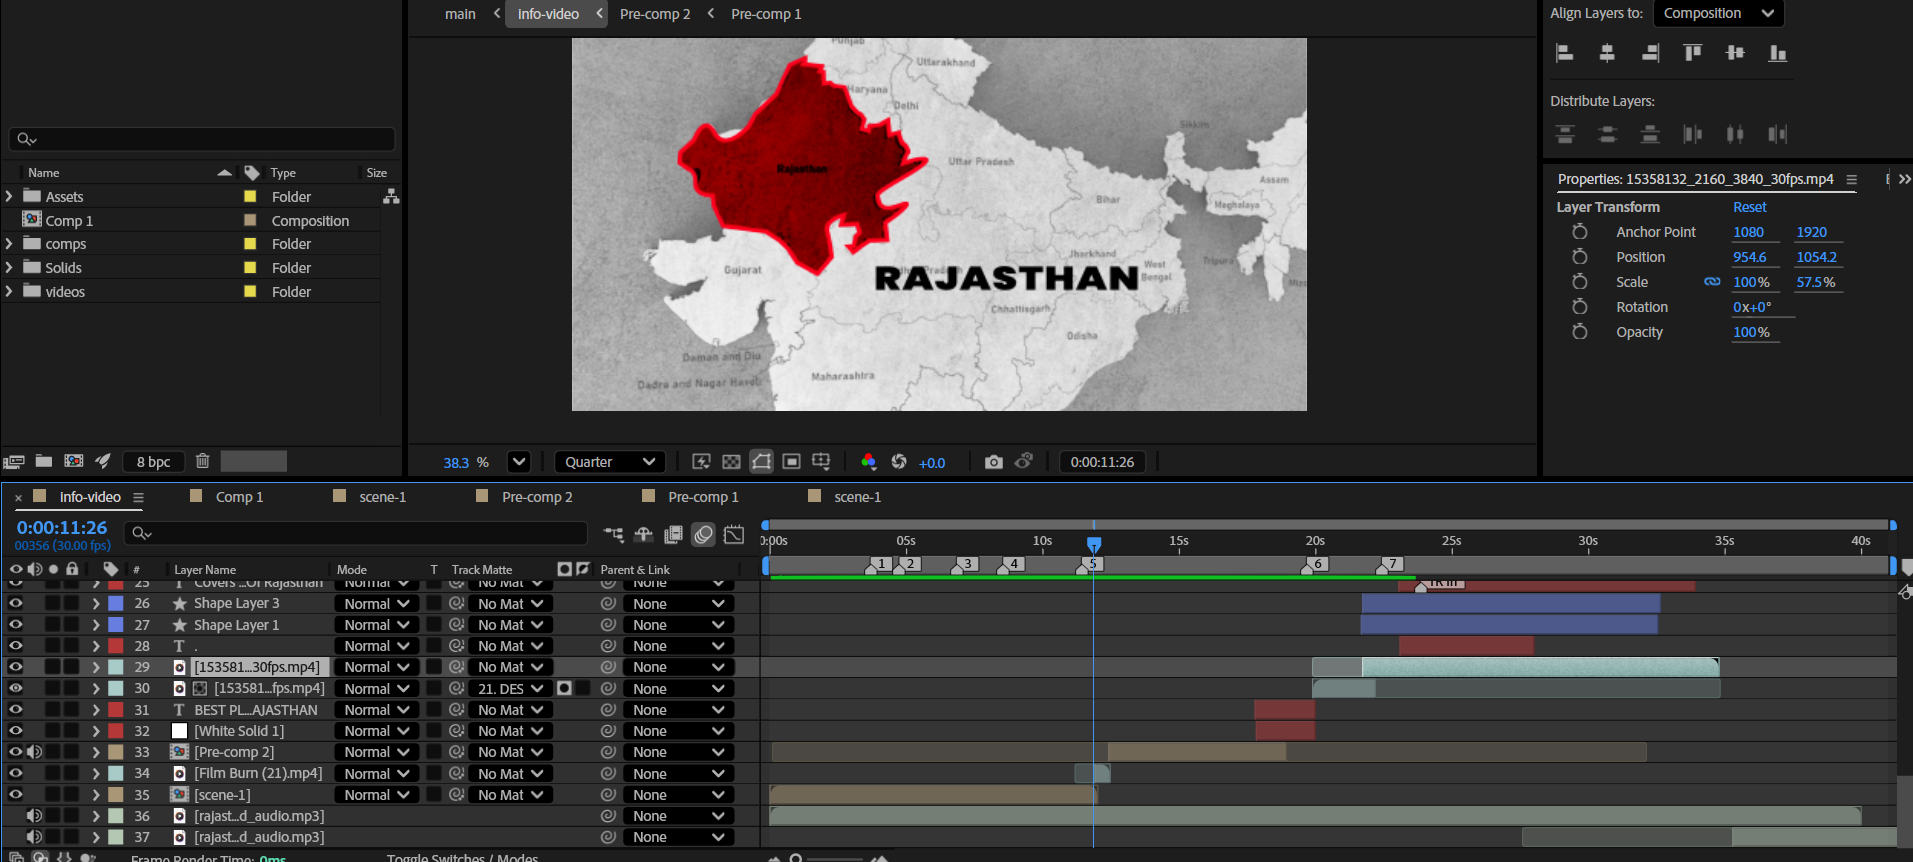Open the Align Layers to Composition dropdown
This screenshot has height=862, width=1913.
click(1717, 13)
